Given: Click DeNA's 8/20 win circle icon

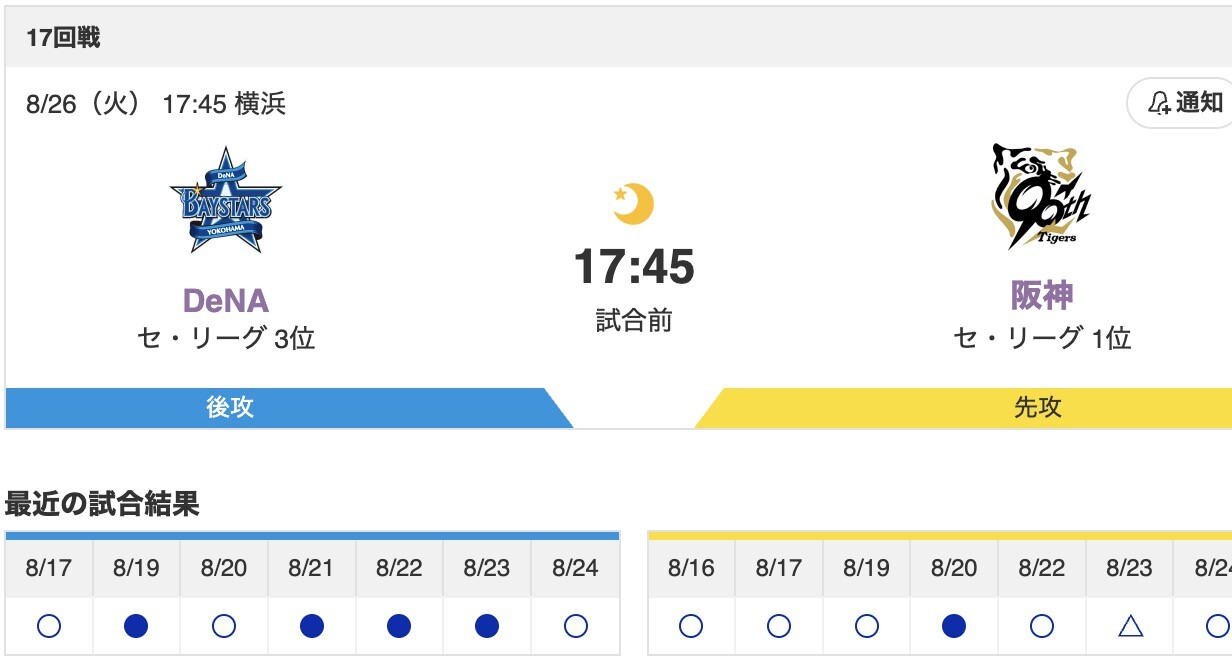Looking at the screenshot, I should pyautogui.click(x=224, y=626).
